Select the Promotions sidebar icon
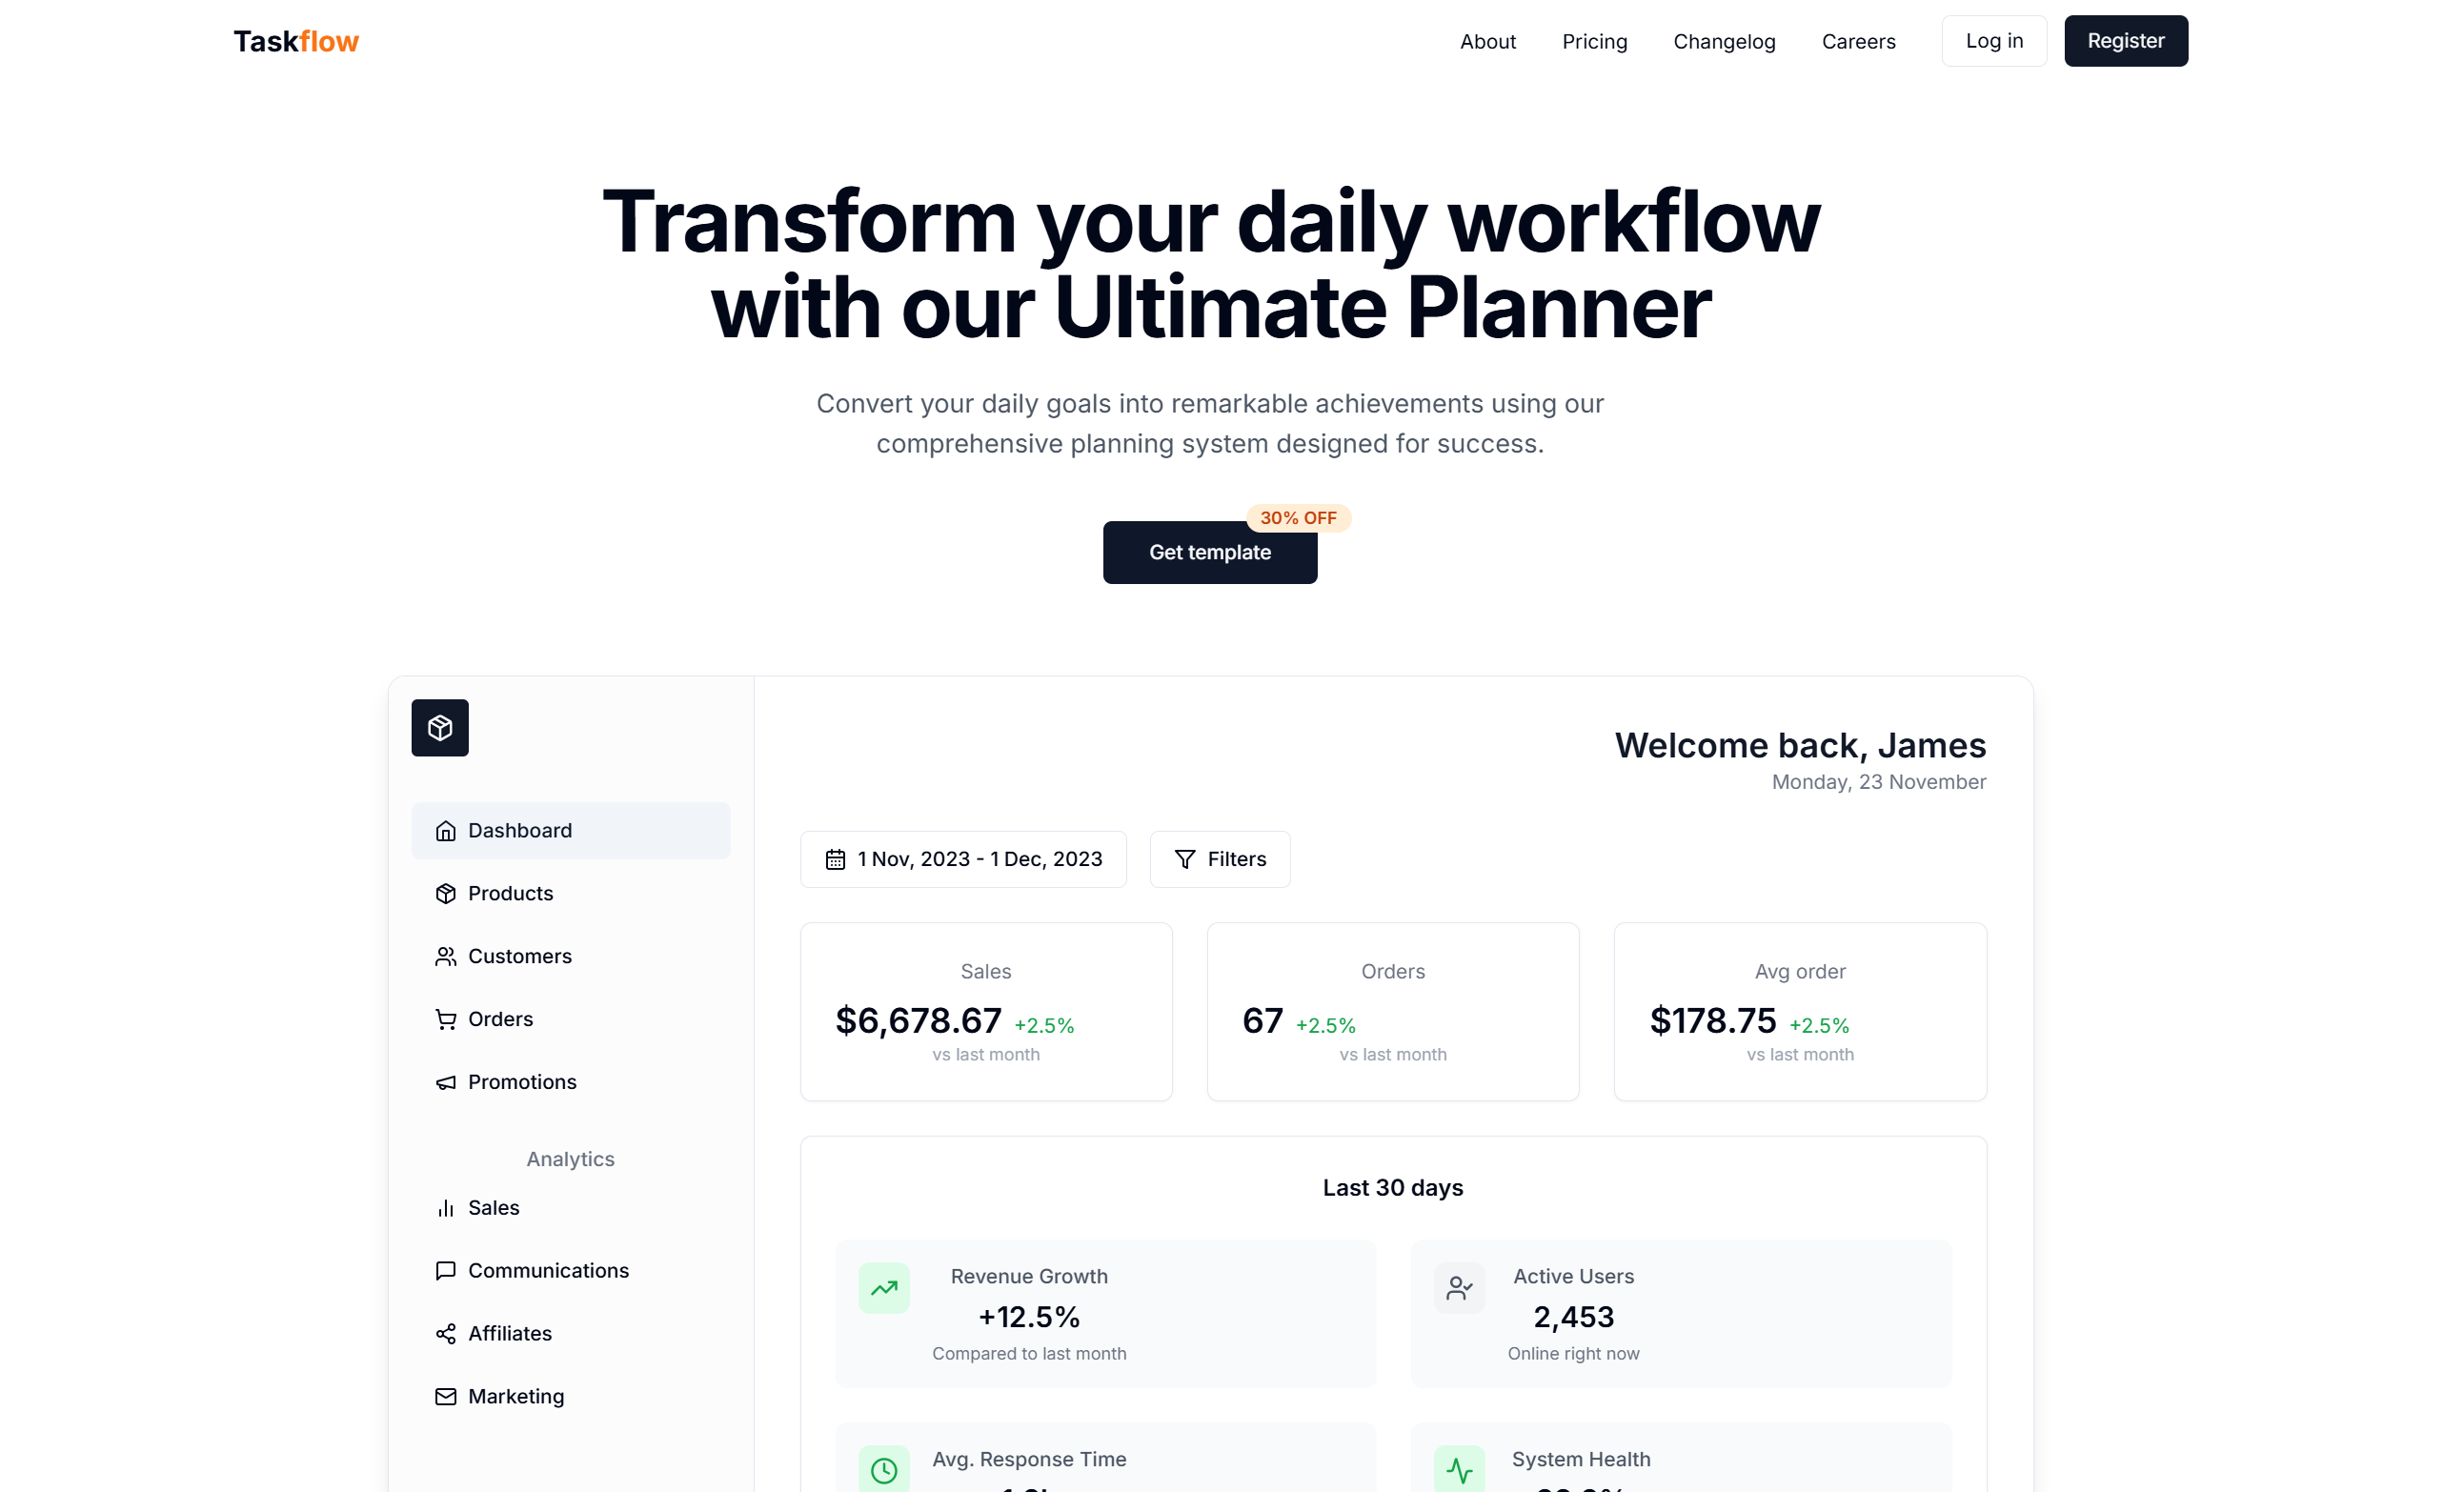The width and height of the screenshot is (2464, 1492). 445,1080
